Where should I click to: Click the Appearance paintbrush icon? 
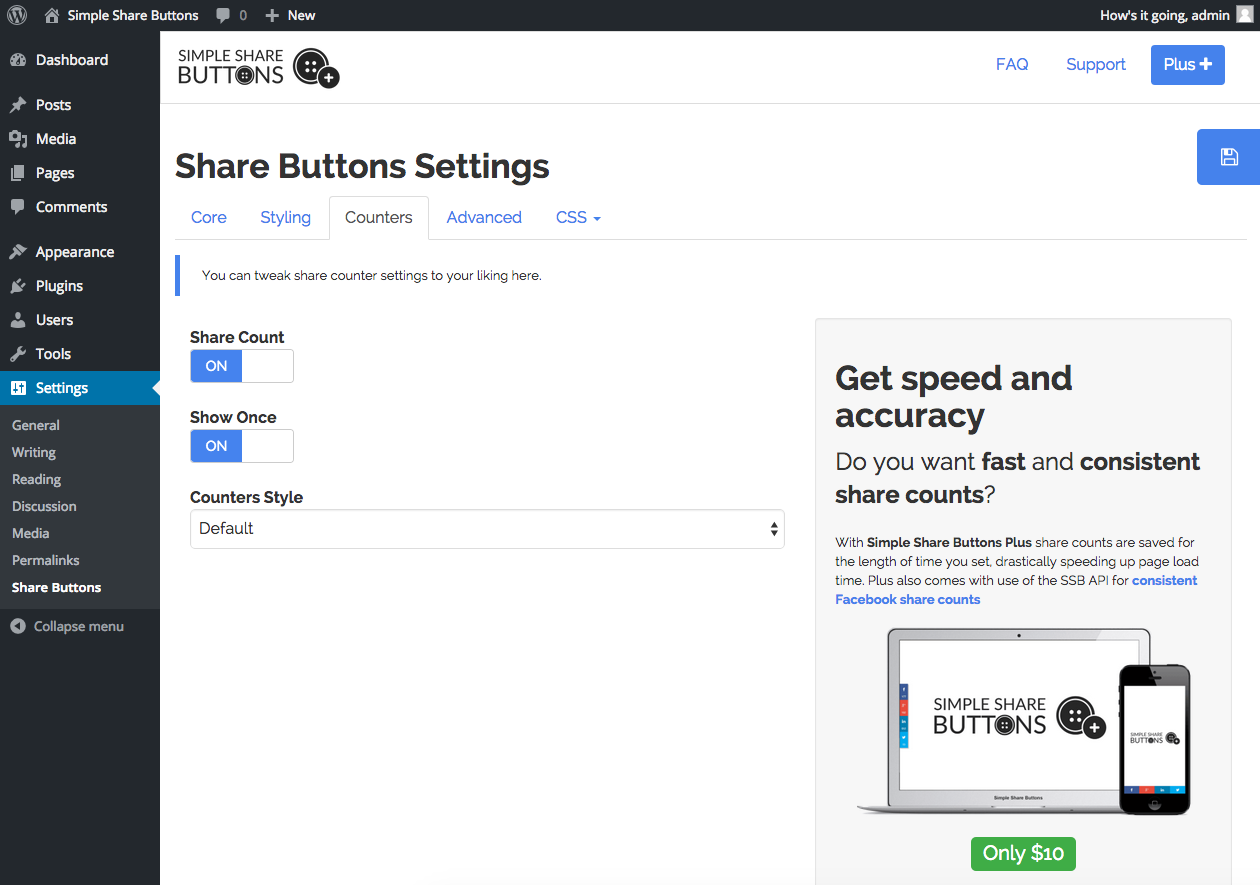tap(18, 252)
